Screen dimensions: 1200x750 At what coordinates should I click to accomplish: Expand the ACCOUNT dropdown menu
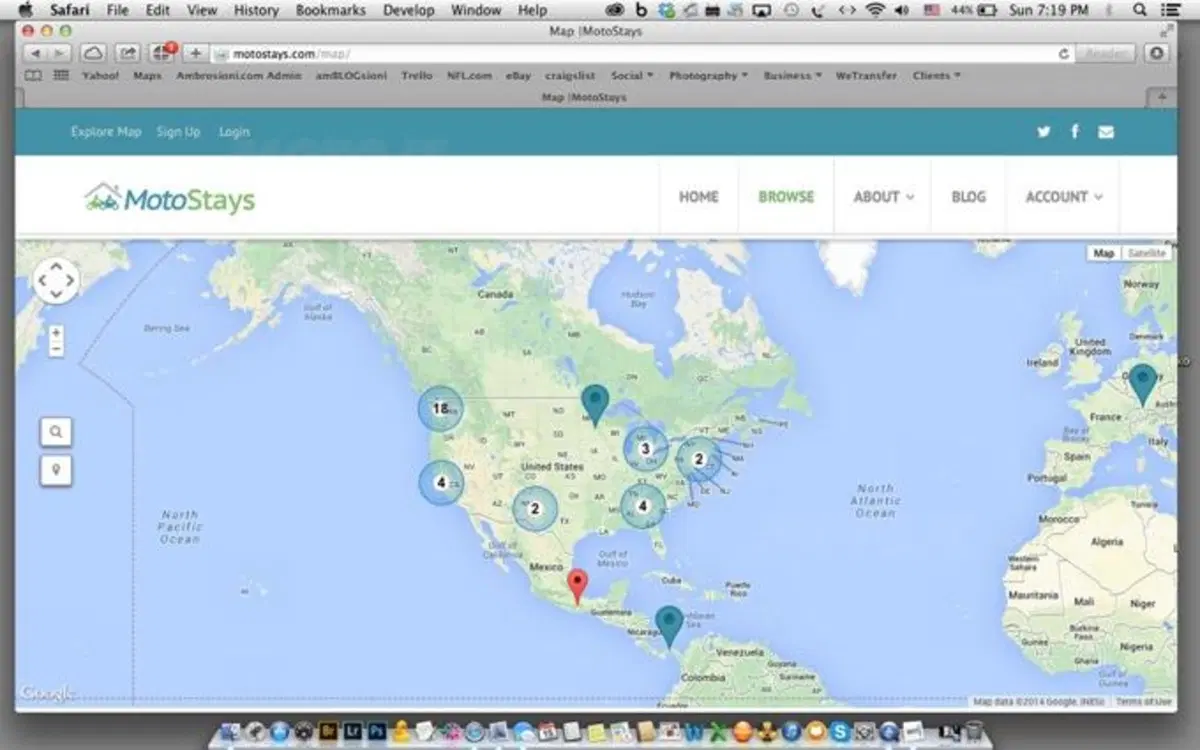tap(1064, 197)
